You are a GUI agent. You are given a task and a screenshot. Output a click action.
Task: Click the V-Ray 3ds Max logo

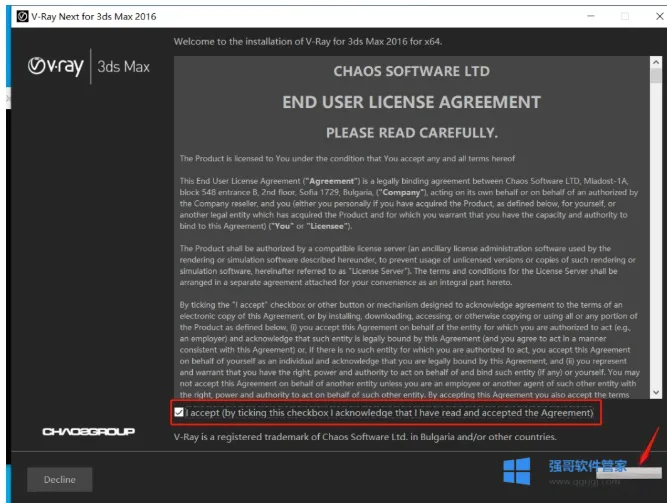point(89,66)
